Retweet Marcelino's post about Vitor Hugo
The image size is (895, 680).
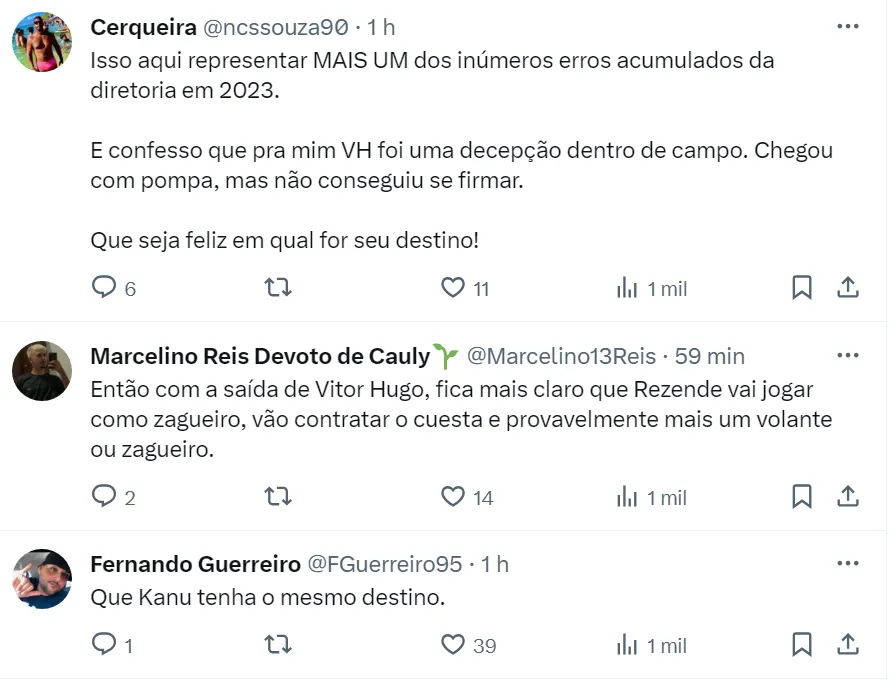pos(277,496)
